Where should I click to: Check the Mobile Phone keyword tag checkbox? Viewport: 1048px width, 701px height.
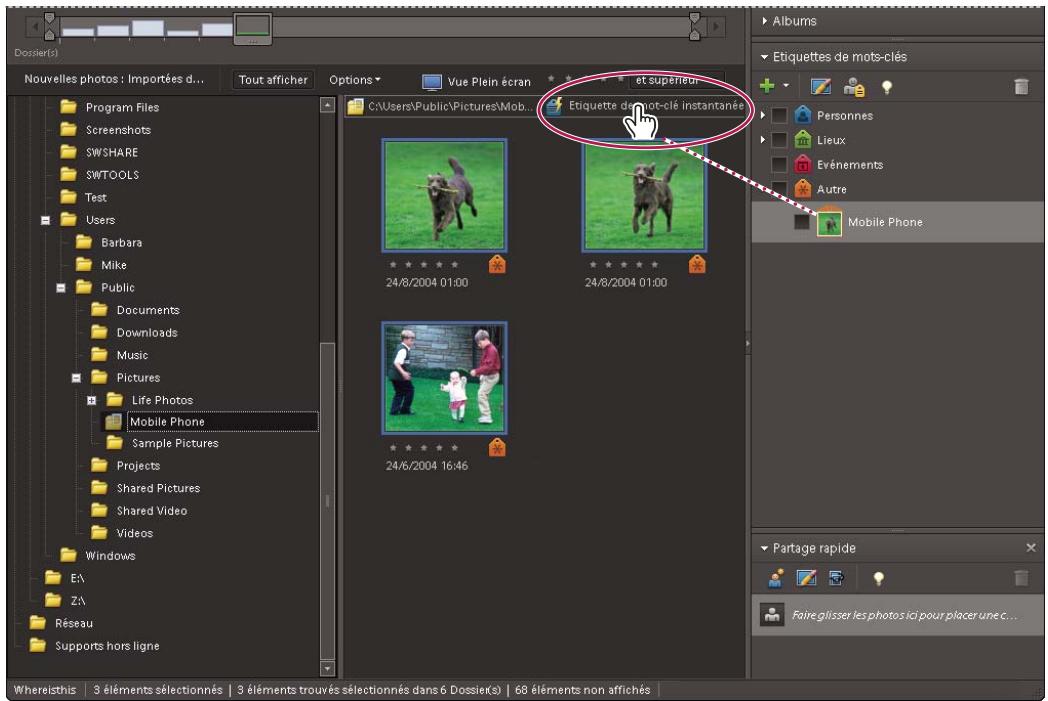coord(802,222)
